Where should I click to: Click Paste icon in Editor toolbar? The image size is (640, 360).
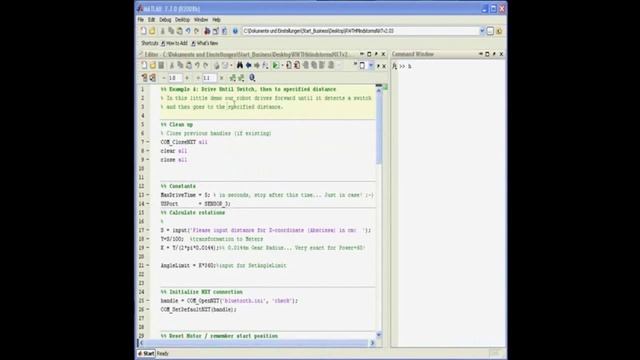pyautogui.click(x=189, y=65)
